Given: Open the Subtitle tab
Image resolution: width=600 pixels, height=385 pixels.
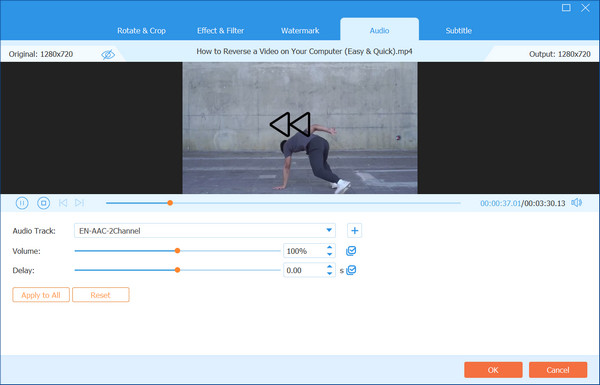Looking at the screenshot, I should (458, 31).
